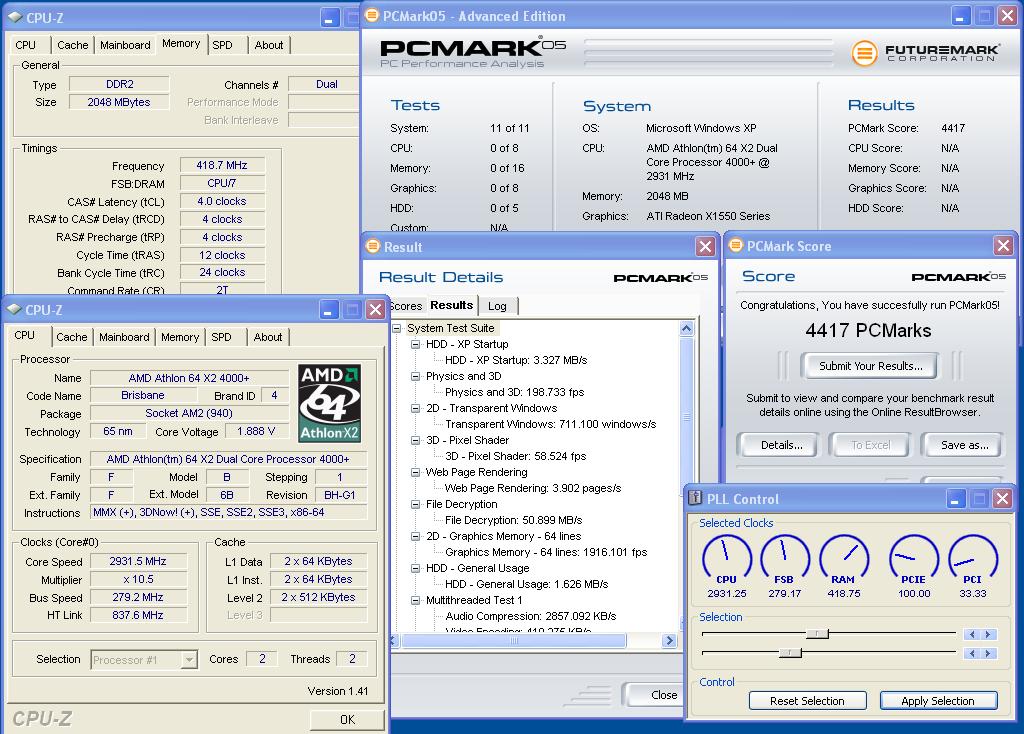Click Reset Selection in PLL Control
Viewport: 1024px width, 734px height.
point(807,701)
